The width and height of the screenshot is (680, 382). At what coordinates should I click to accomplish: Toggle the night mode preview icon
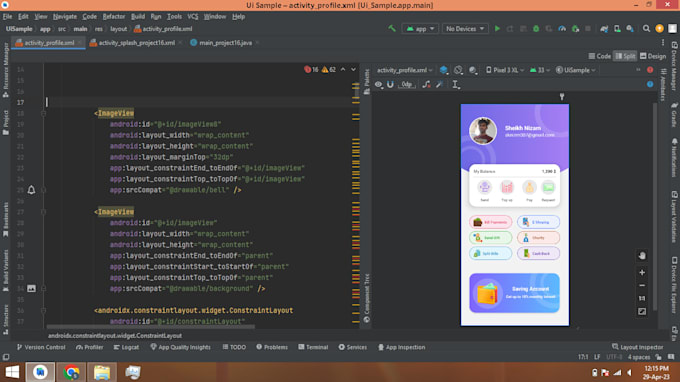click(473, 70)
